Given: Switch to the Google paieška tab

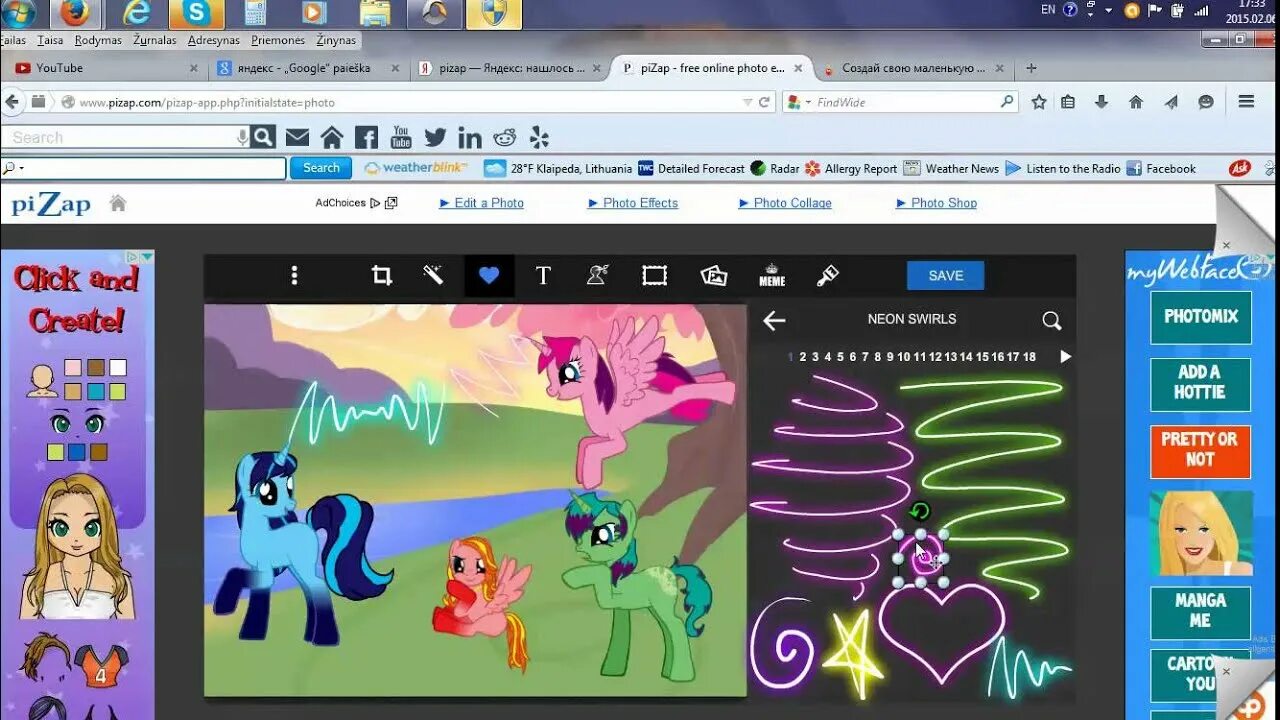Looking at the screenshot, I should [x=308, y=68].
